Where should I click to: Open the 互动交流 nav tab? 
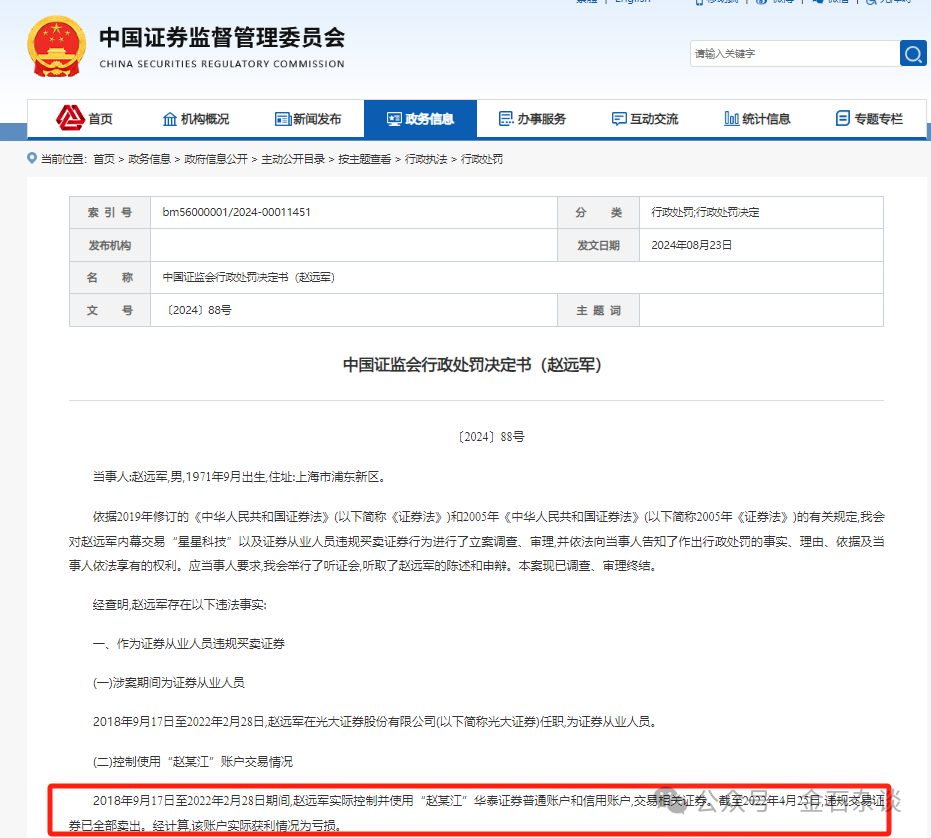(645, 119)
